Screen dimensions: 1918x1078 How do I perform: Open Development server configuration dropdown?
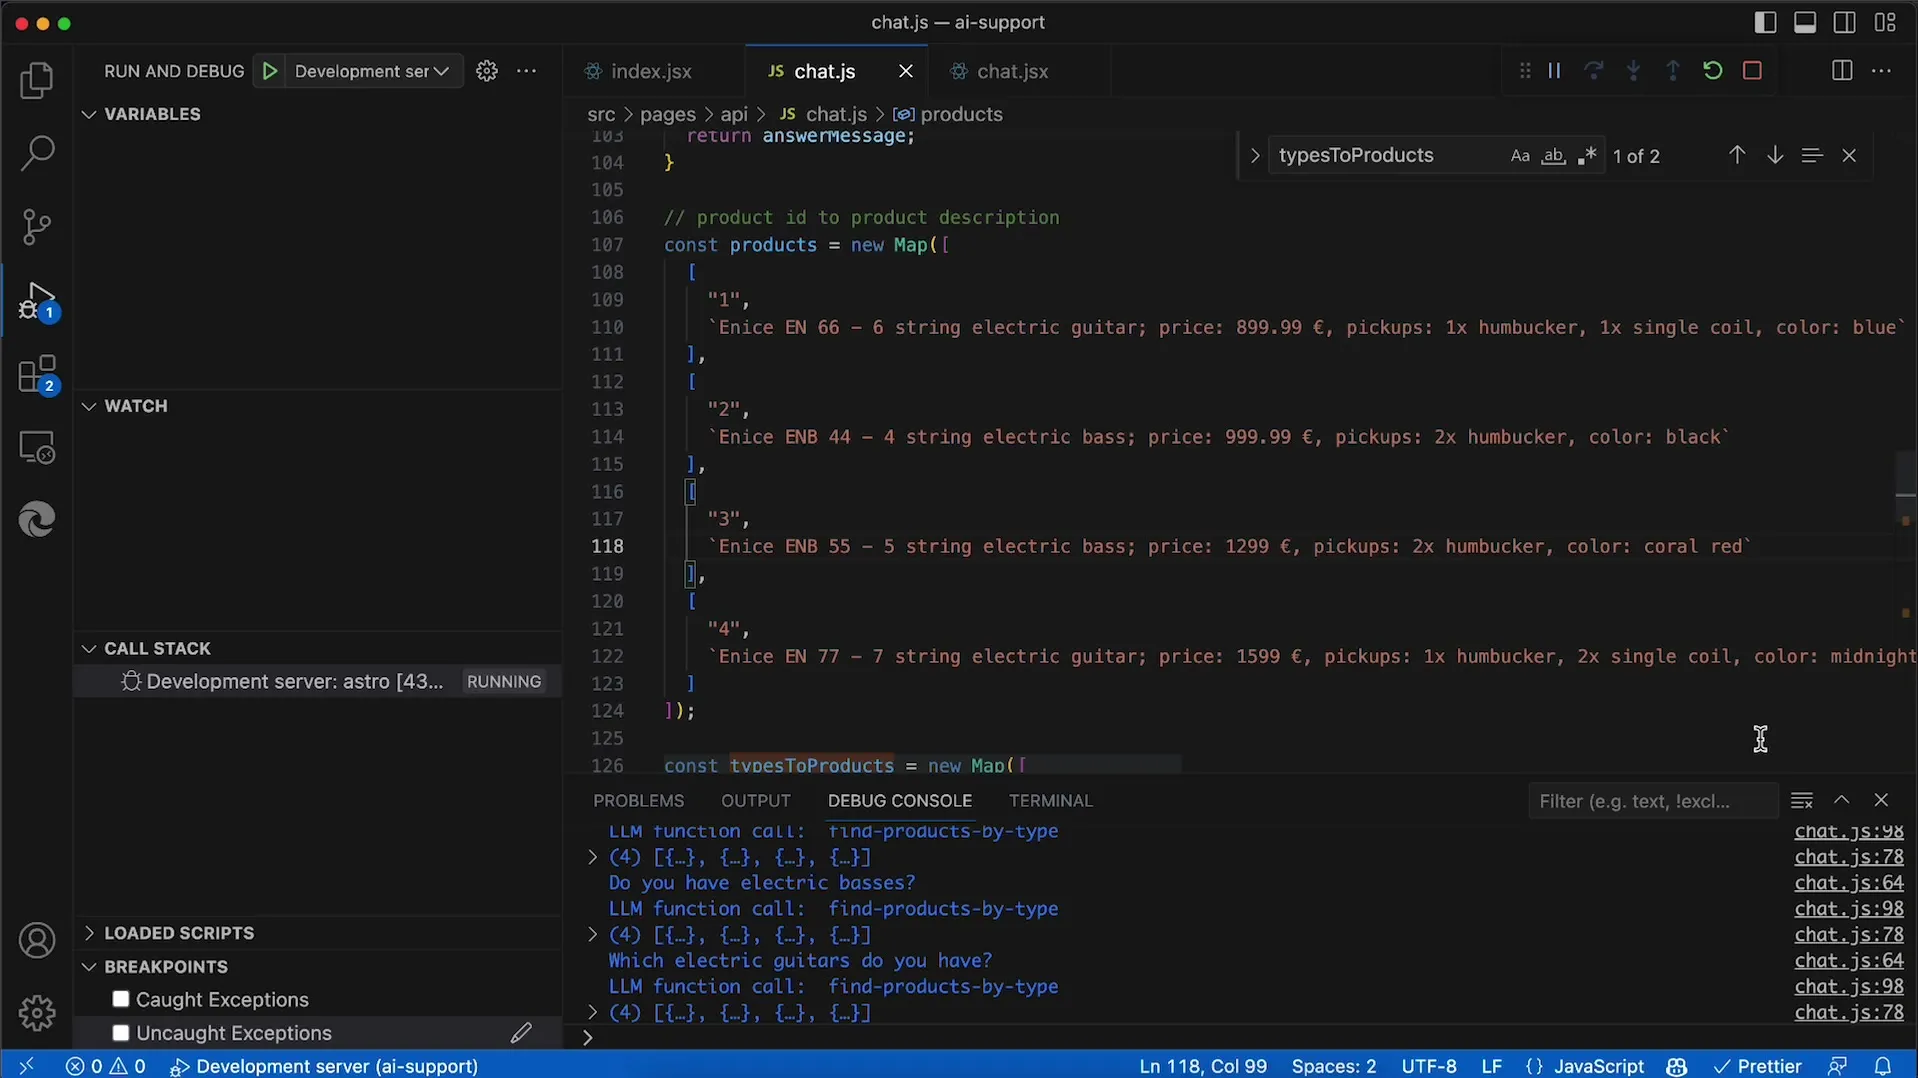coord(372,71)
